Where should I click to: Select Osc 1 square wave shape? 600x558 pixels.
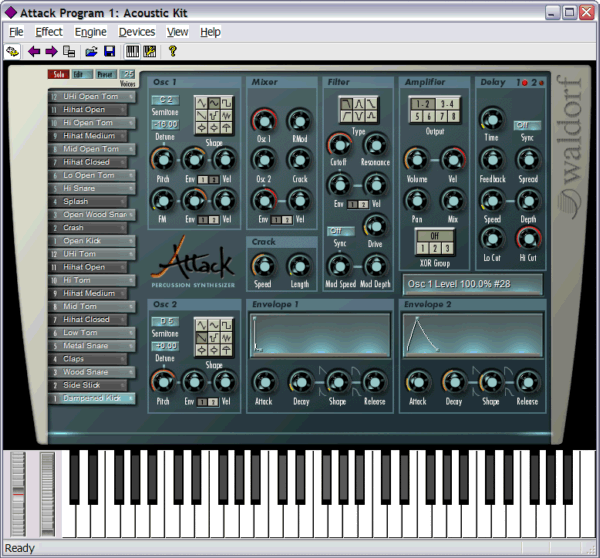tap(226, 103)
